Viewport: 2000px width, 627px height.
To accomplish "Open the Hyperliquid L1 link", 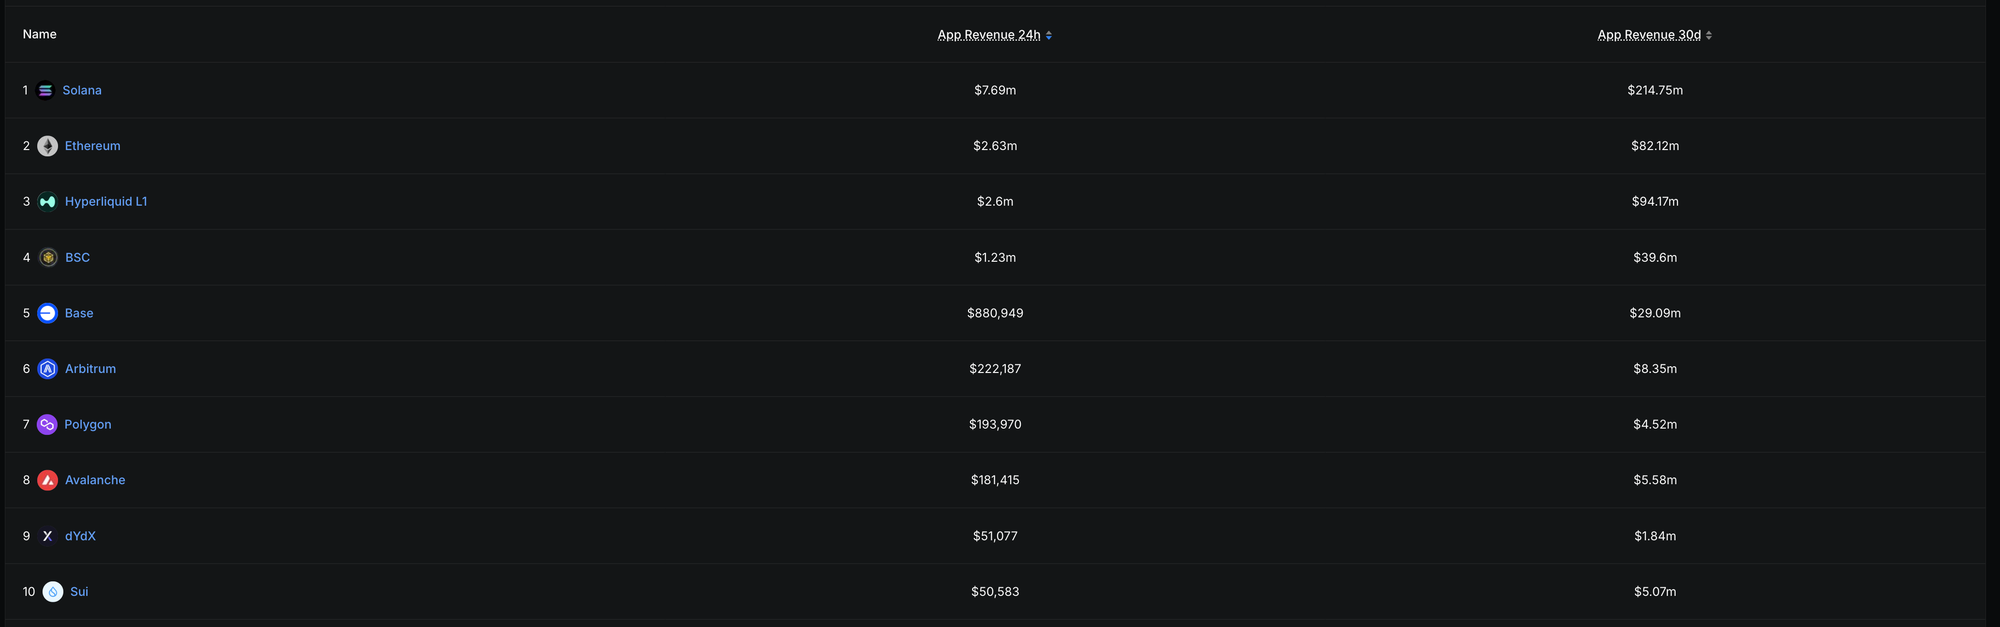I will point(106,202).
